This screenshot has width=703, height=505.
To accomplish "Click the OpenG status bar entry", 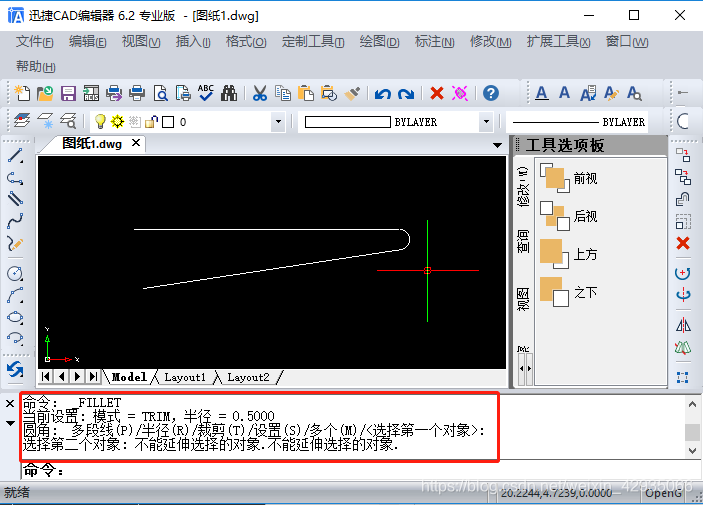I will pos(663,493).
